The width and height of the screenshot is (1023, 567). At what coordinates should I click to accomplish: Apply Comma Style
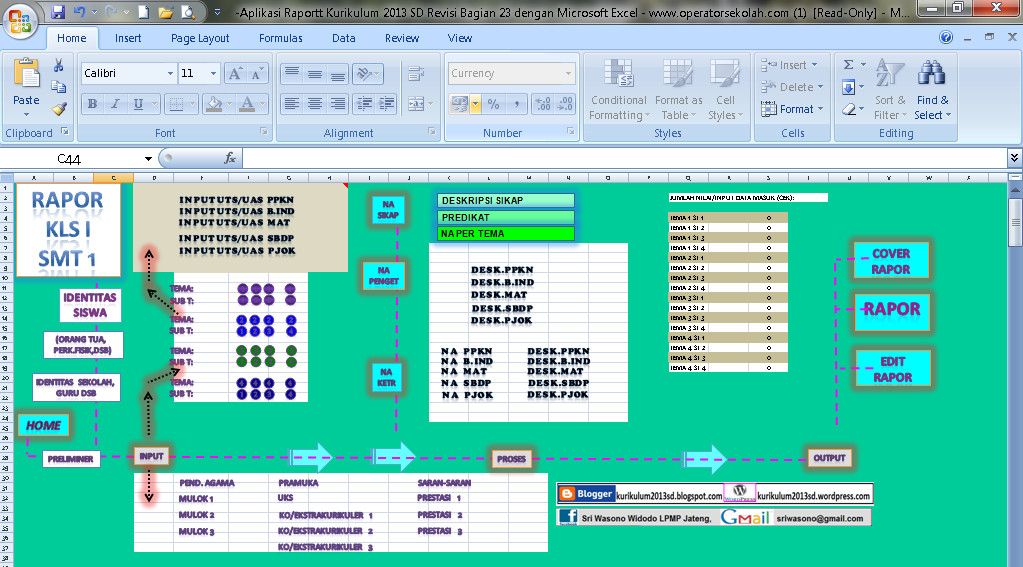pos(516,103)
